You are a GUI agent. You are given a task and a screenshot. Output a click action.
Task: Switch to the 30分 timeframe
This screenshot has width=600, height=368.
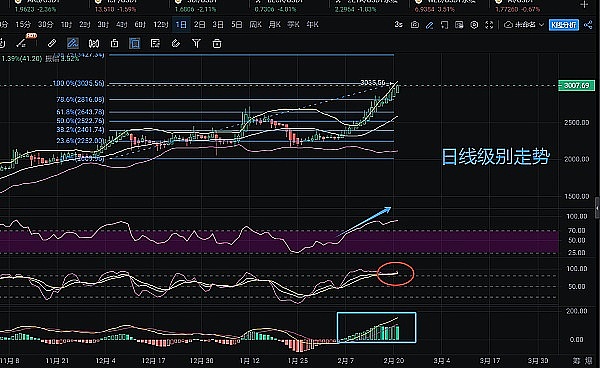[46, 25]
